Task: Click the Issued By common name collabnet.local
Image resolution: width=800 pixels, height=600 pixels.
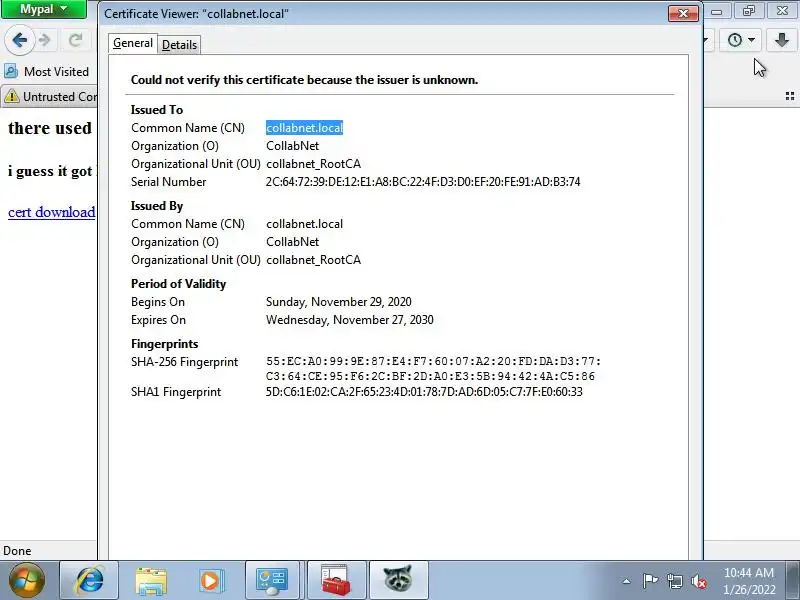Action: pos(304,223)
